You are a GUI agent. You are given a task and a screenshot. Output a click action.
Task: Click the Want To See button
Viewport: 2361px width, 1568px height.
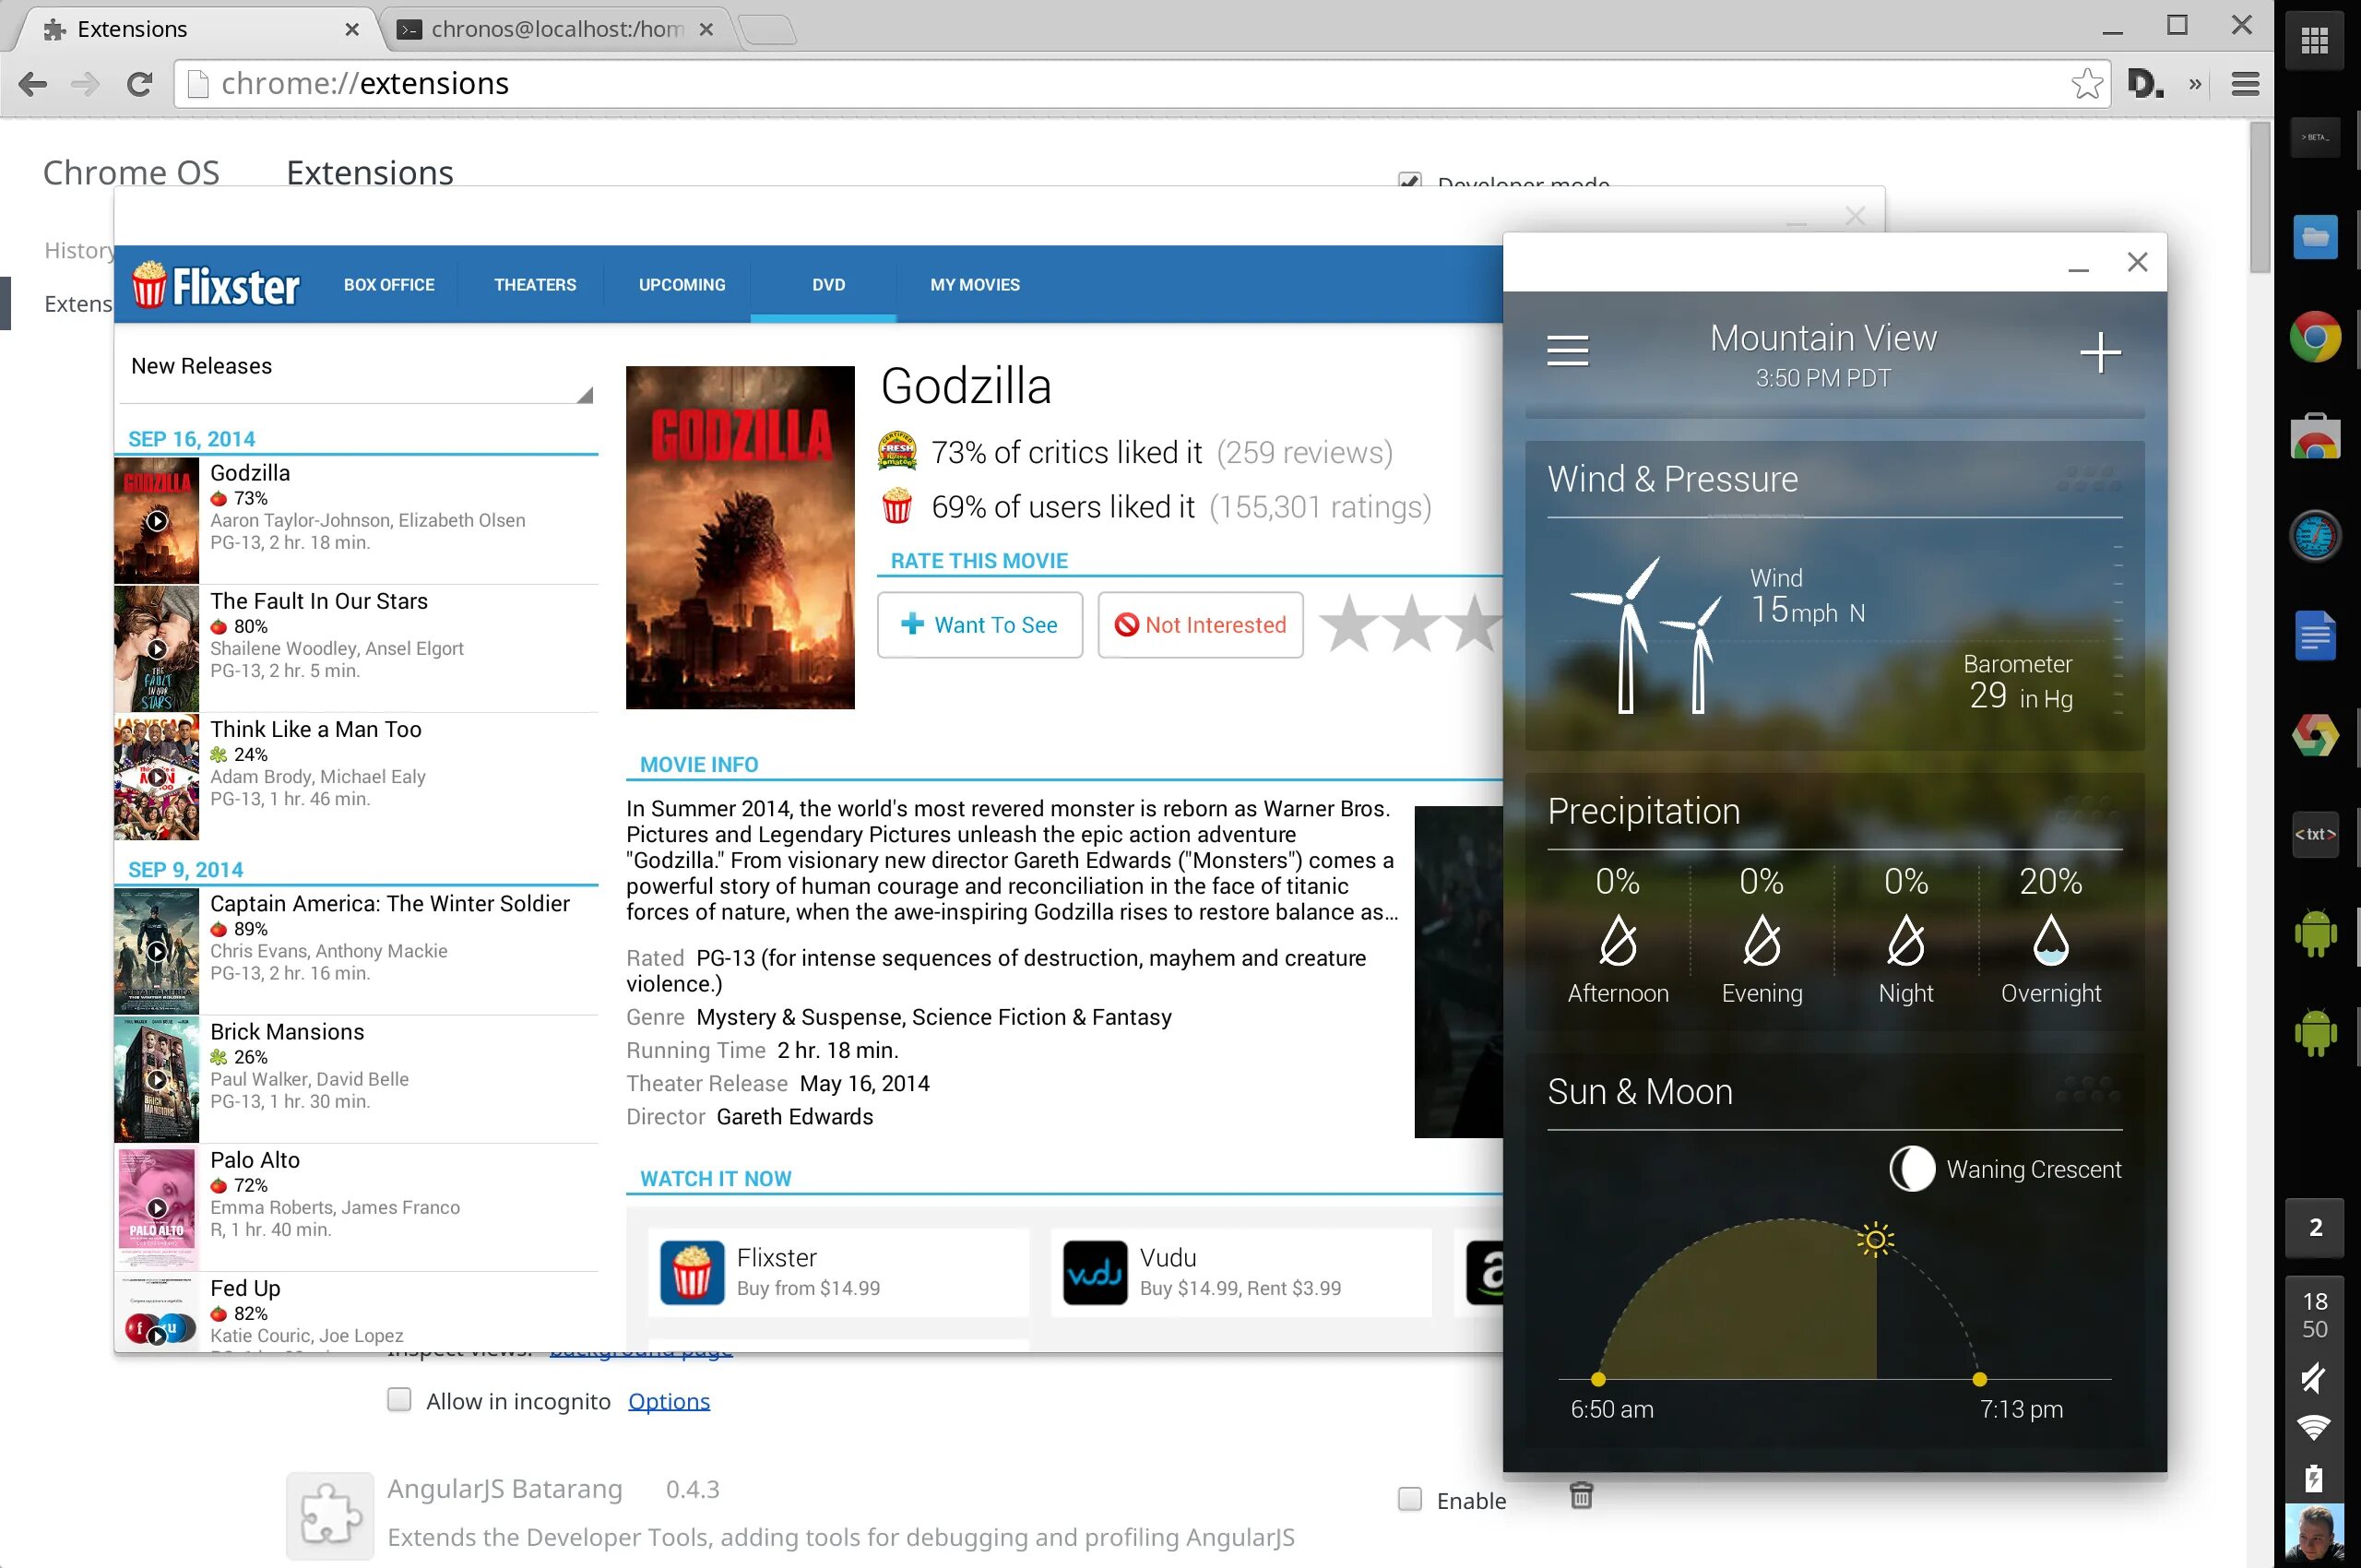point(980,625)
